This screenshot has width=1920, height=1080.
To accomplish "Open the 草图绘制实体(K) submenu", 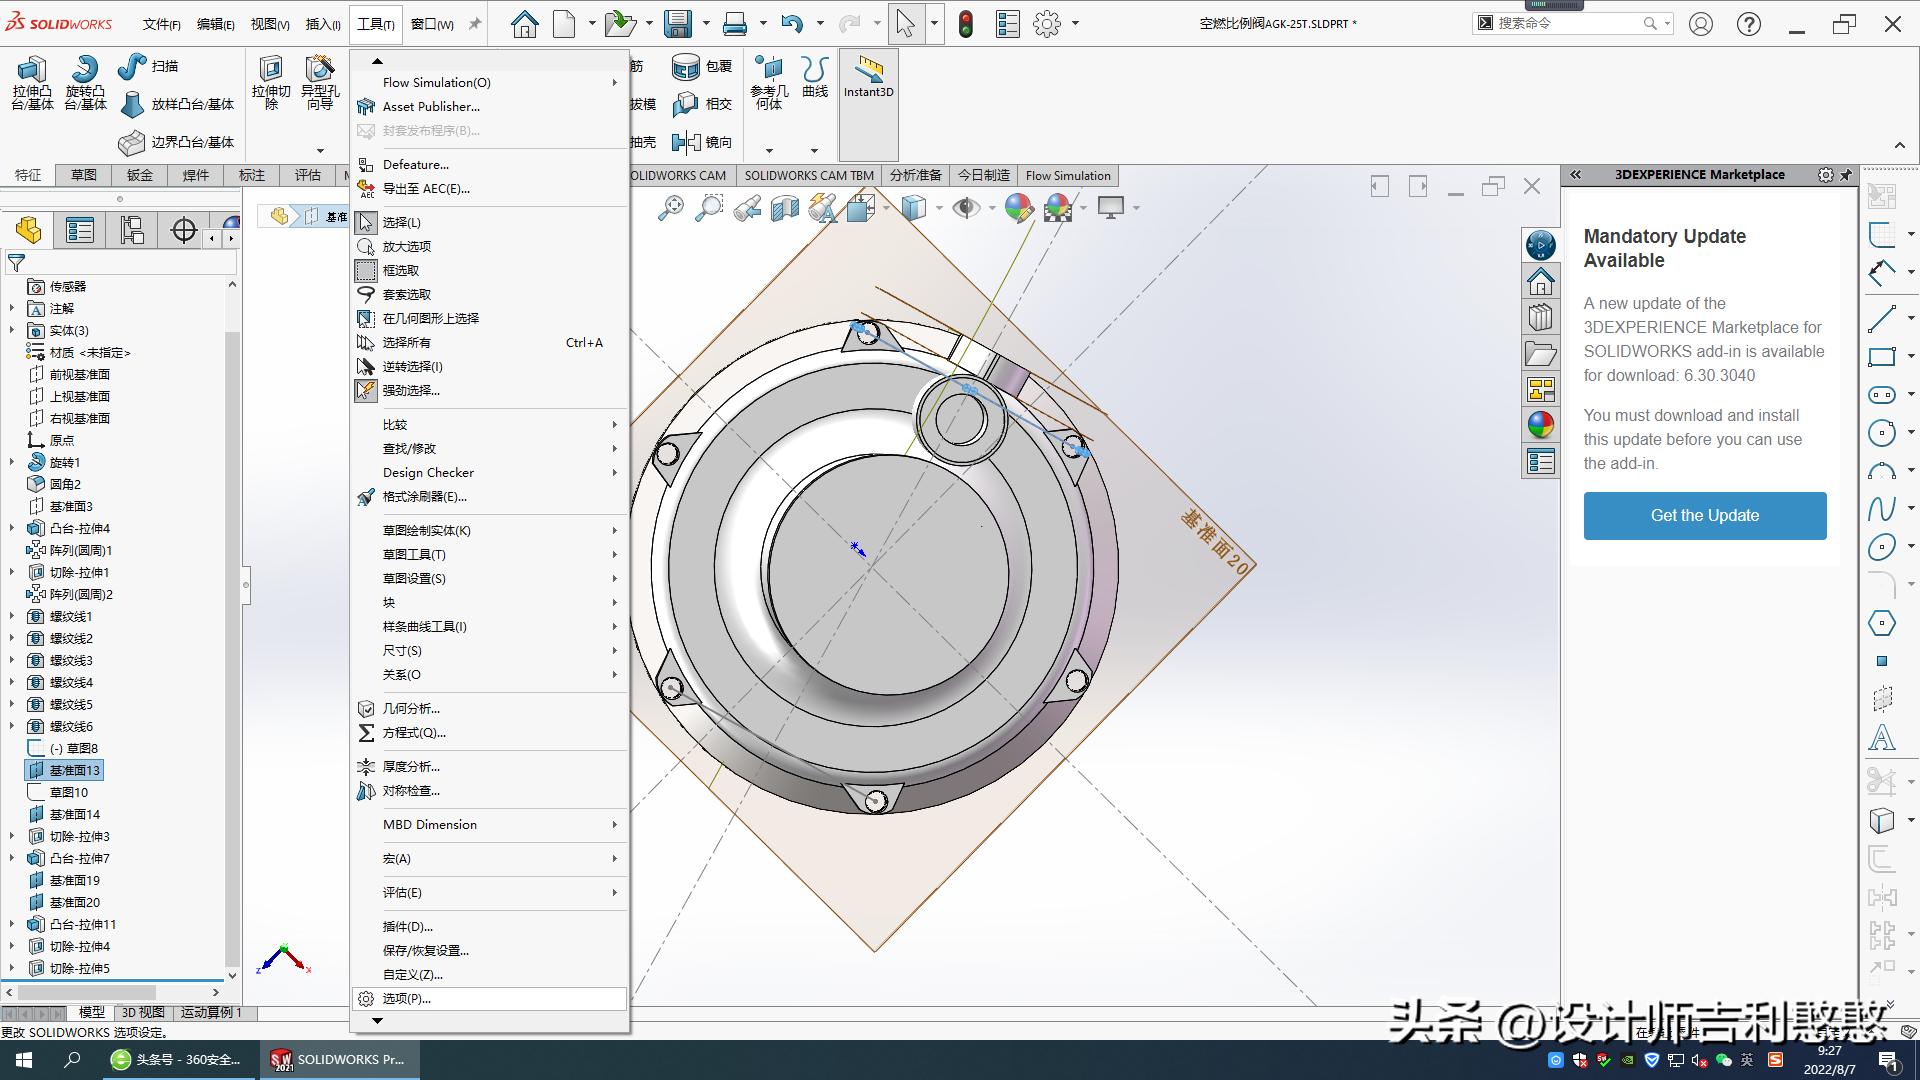I will [428, 530].
